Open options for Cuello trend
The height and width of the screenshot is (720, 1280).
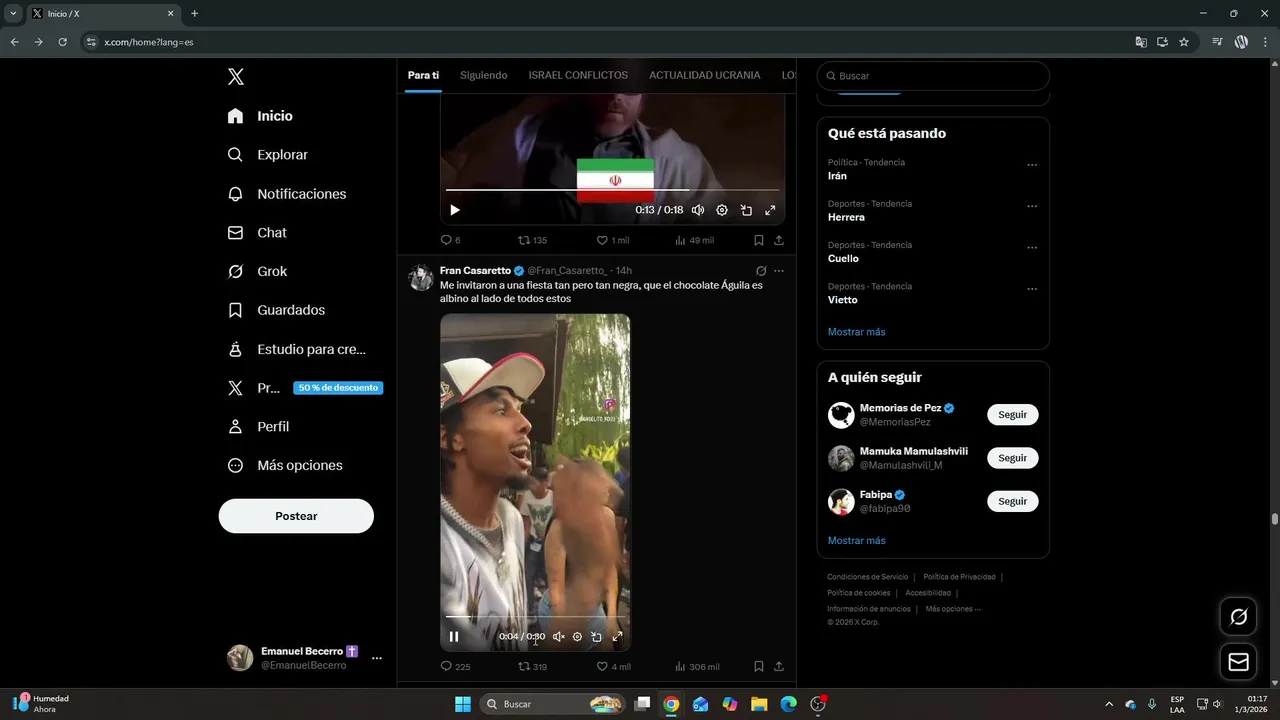click(1032, 248)
